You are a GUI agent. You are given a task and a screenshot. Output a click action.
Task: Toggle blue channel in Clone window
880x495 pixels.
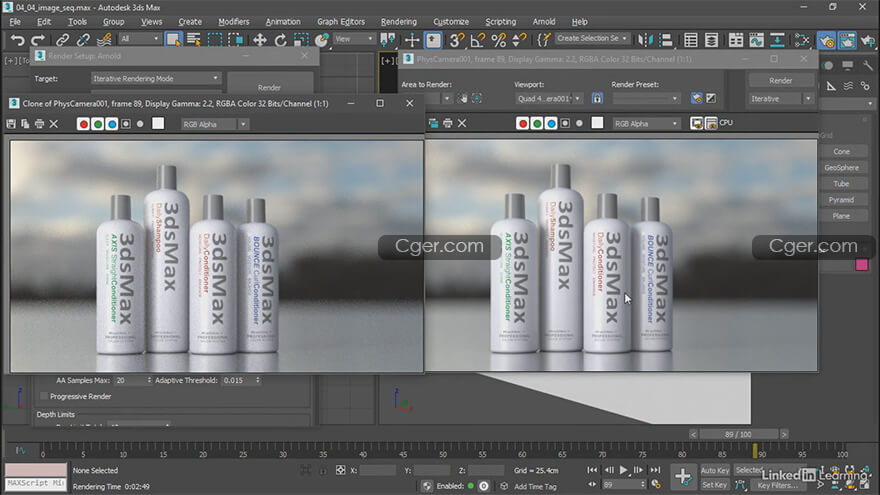tap(112, 124)
